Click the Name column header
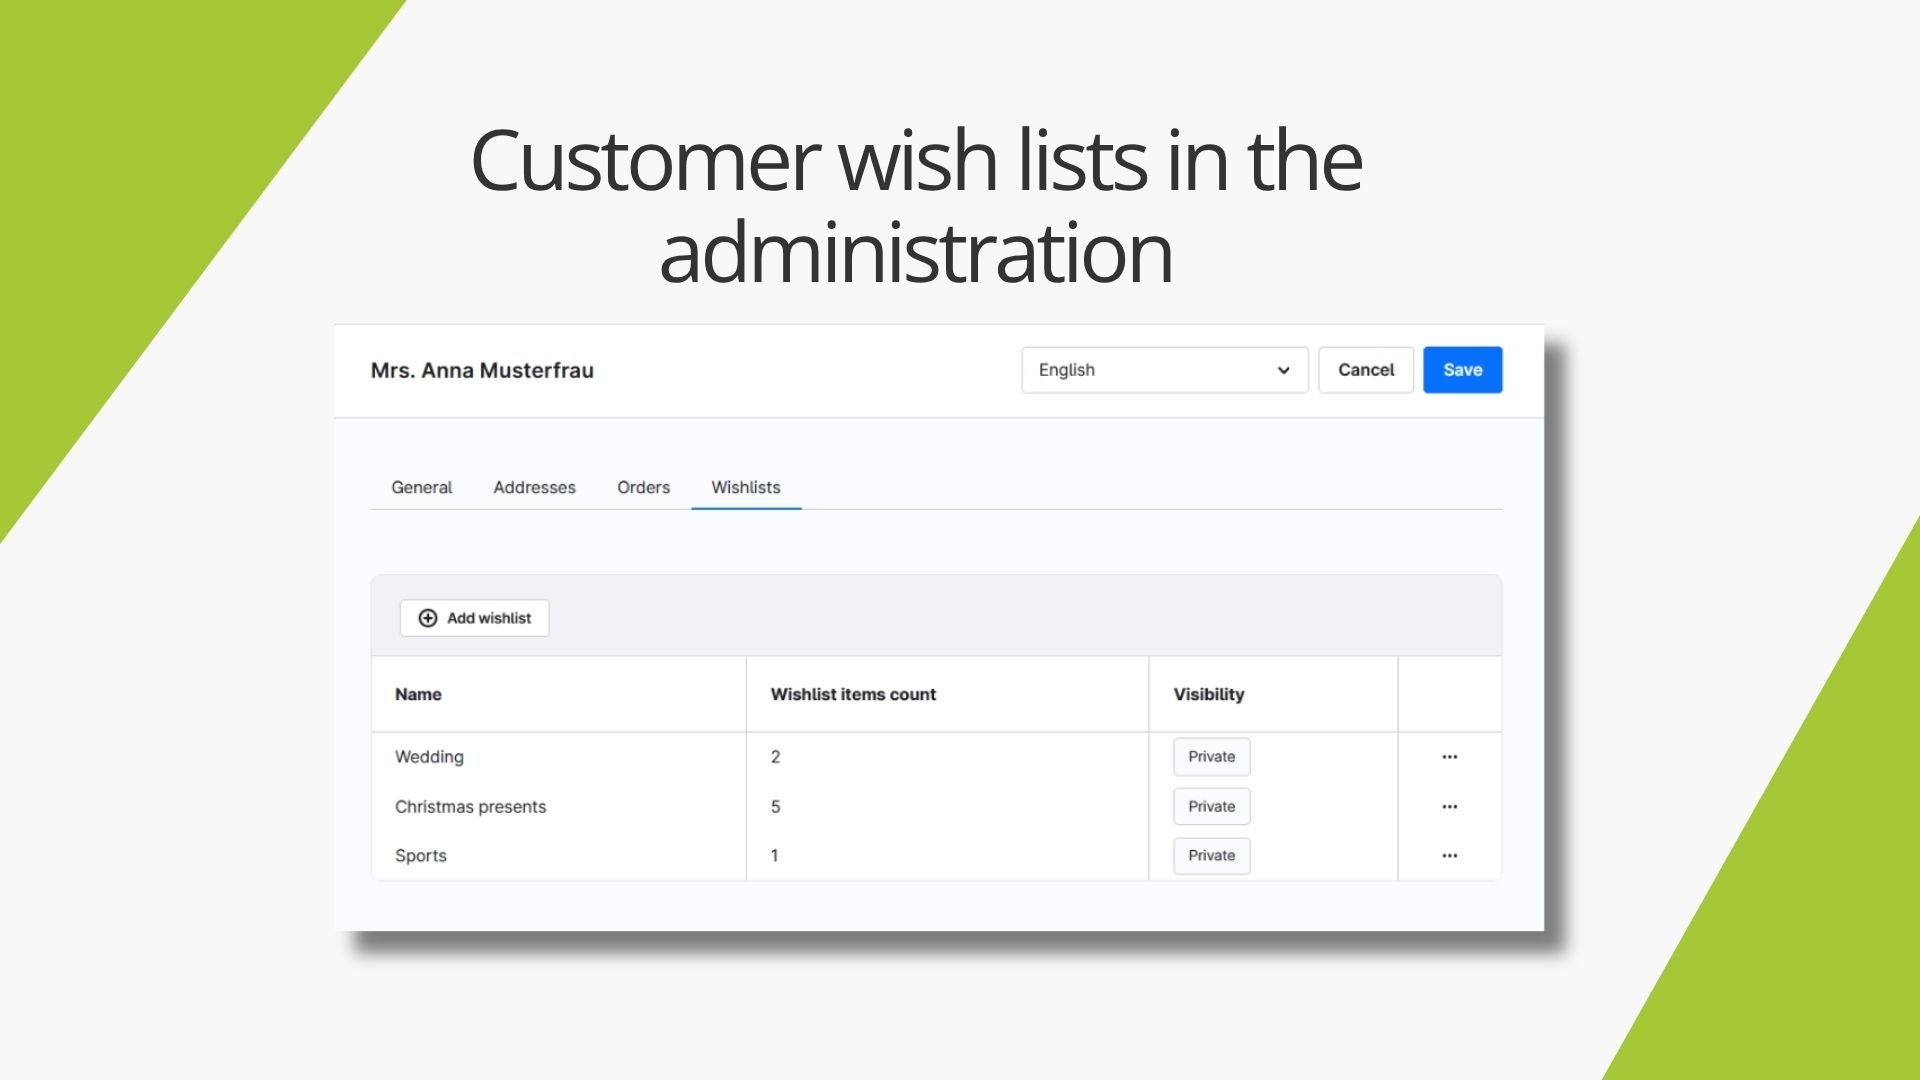This screenshot has height=1080, width=1920. tap(418, 694)
